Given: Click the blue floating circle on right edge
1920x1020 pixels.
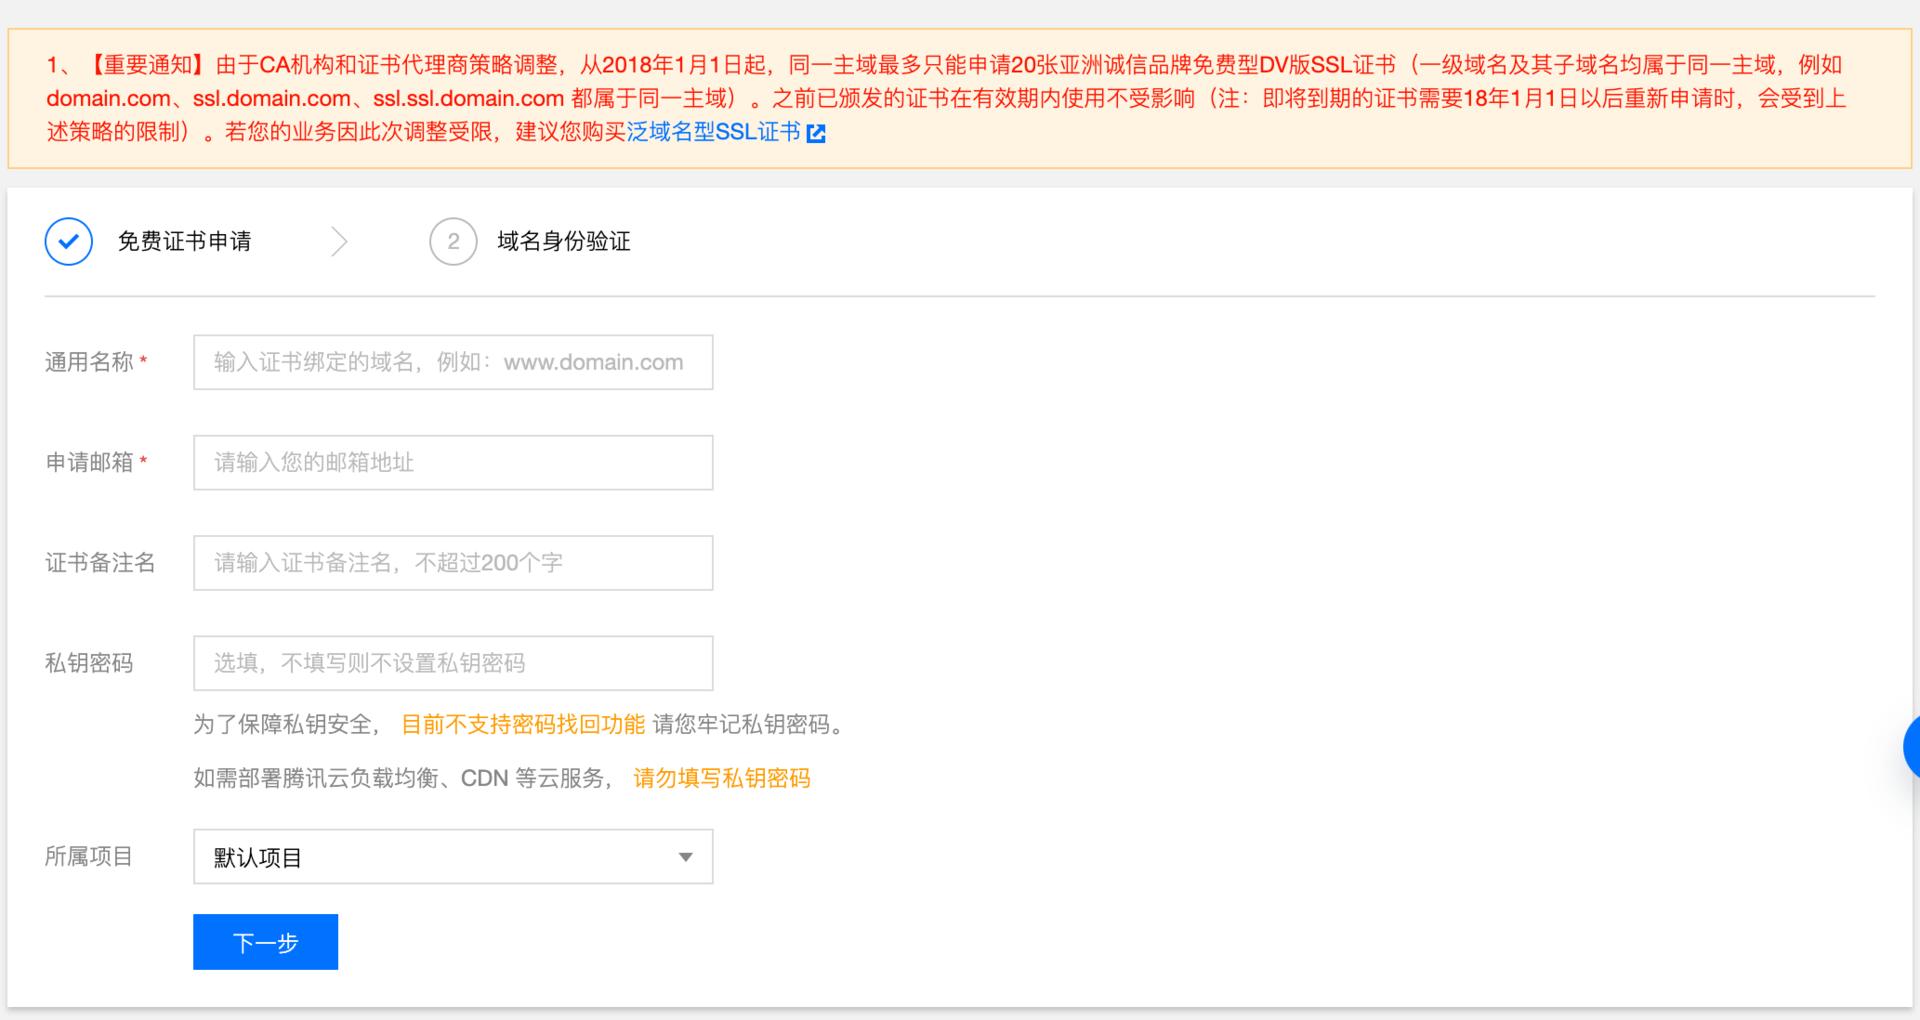Looking at the screenshot, I should pos(1913,746).
